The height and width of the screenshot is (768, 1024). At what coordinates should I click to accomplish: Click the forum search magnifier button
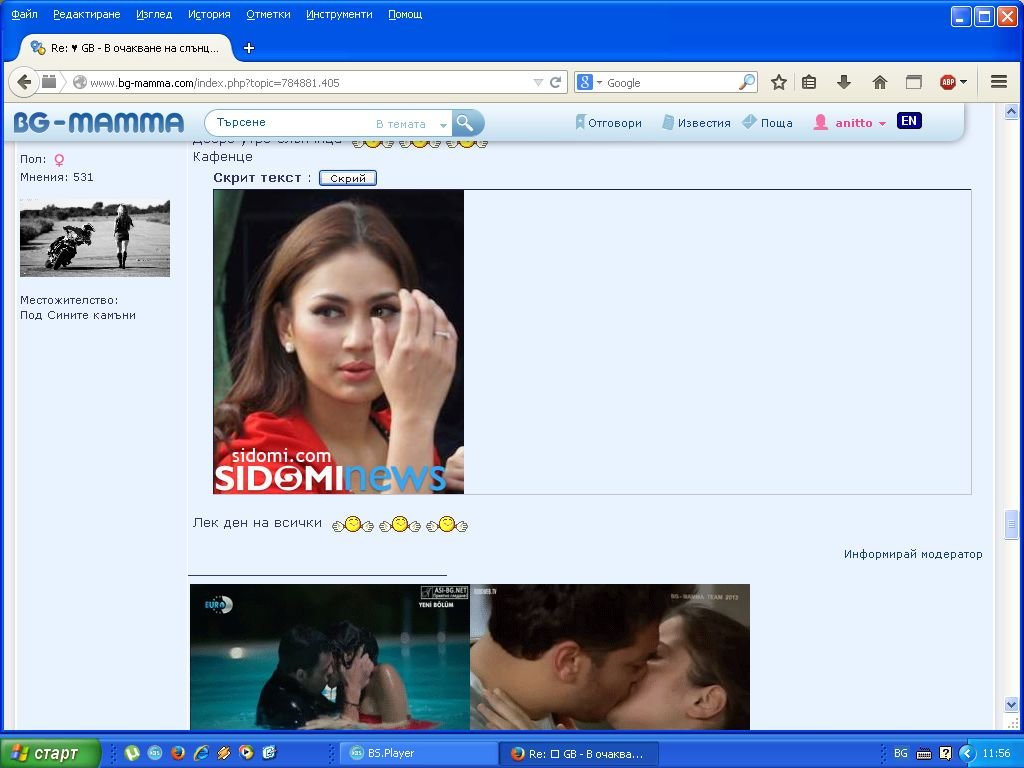coord(465,123)
